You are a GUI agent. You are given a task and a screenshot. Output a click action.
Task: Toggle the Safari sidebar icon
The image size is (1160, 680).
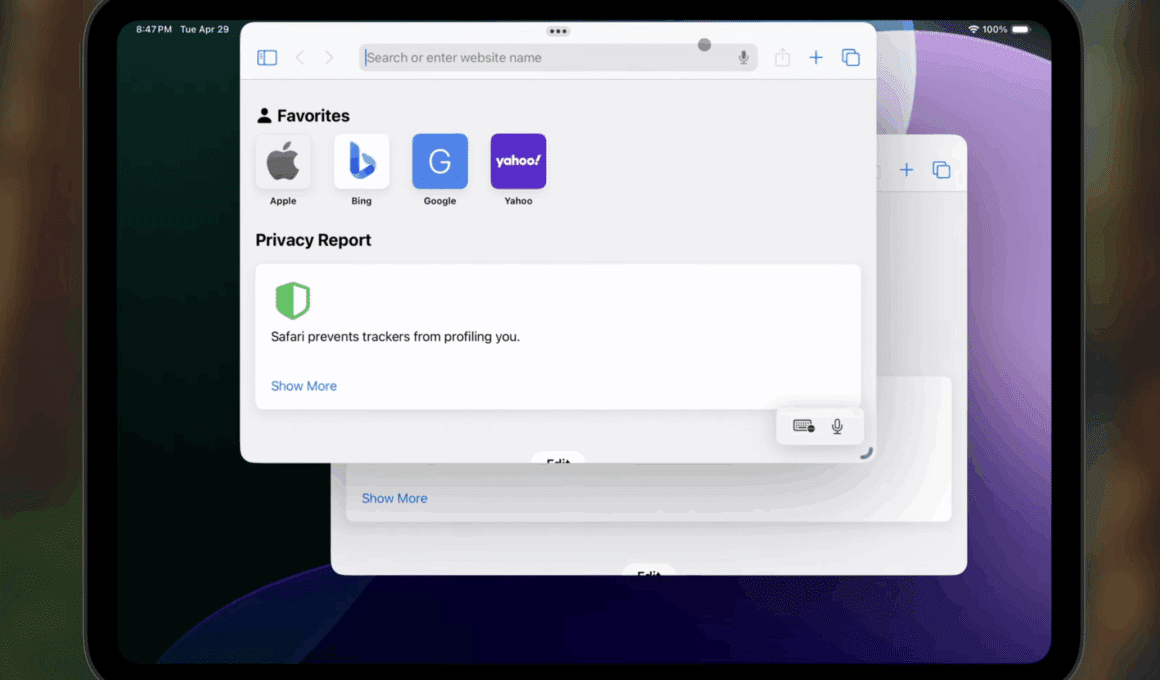click(x=267, y=58)
